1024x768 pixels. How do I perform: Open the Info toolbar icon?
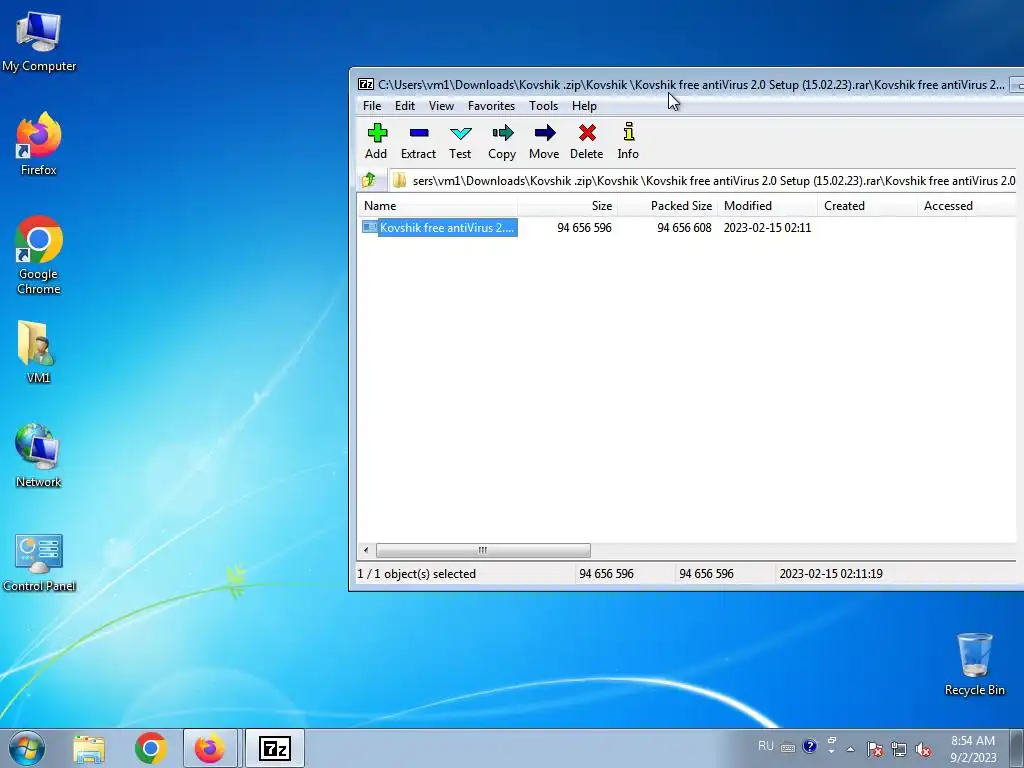[x=628, y=141]
